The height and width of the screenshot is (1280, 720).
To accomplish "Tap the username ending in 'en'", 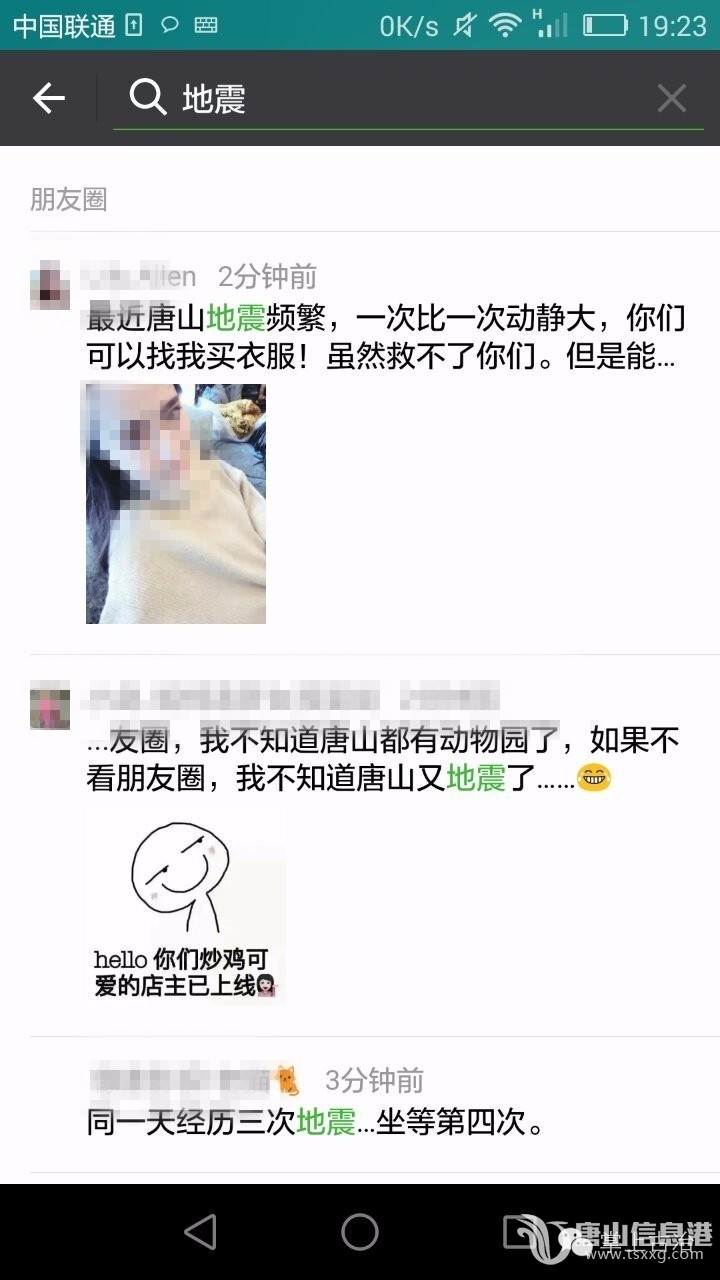I will tap(142, 275).
